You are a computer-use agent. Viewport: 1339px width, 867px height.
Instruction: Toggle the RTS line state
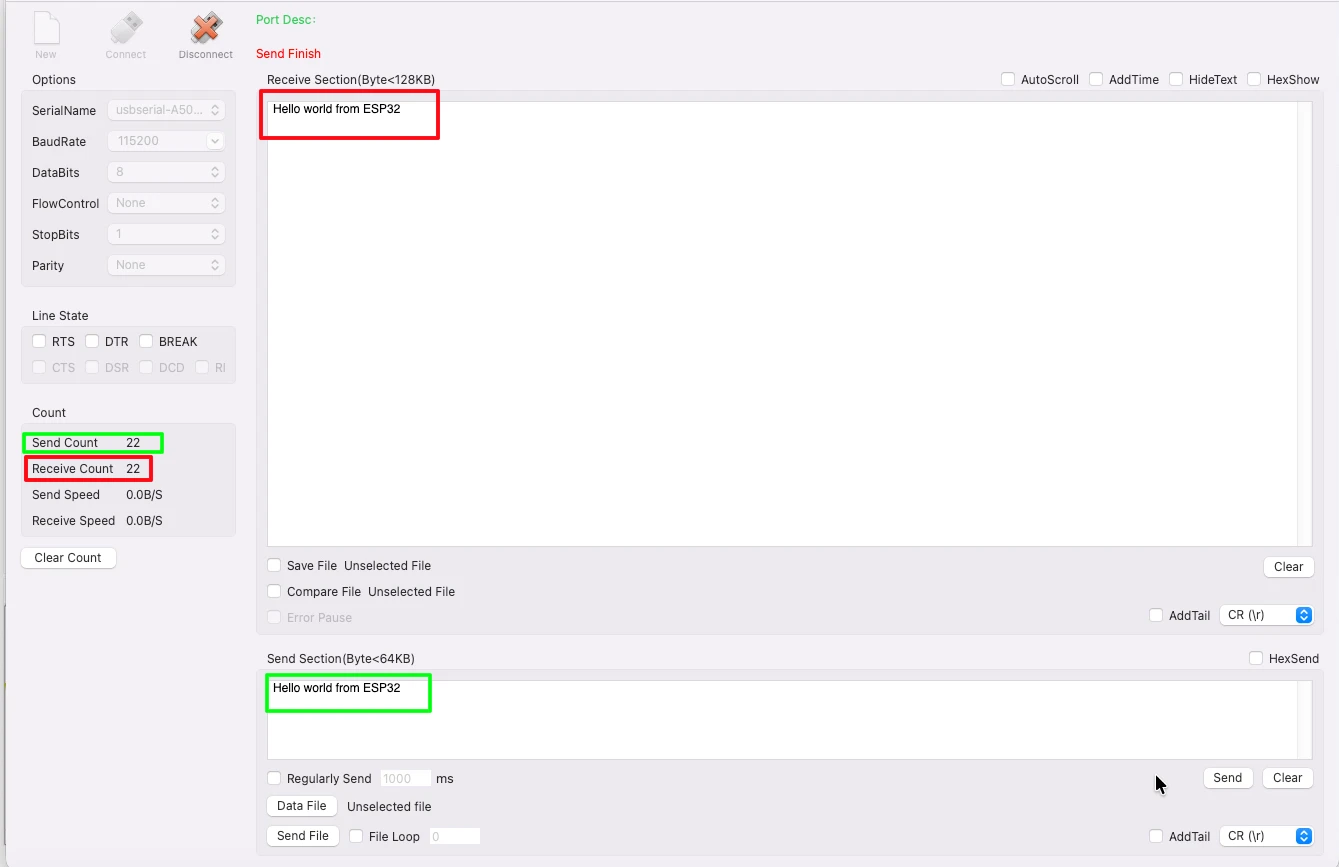coord(39,341)
